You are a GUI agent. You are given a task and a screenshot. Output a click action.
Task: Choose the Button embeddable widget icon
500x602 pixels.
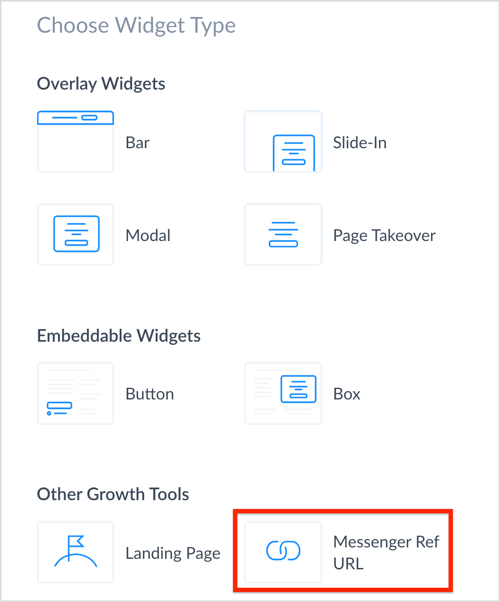(x=75, y=393)
